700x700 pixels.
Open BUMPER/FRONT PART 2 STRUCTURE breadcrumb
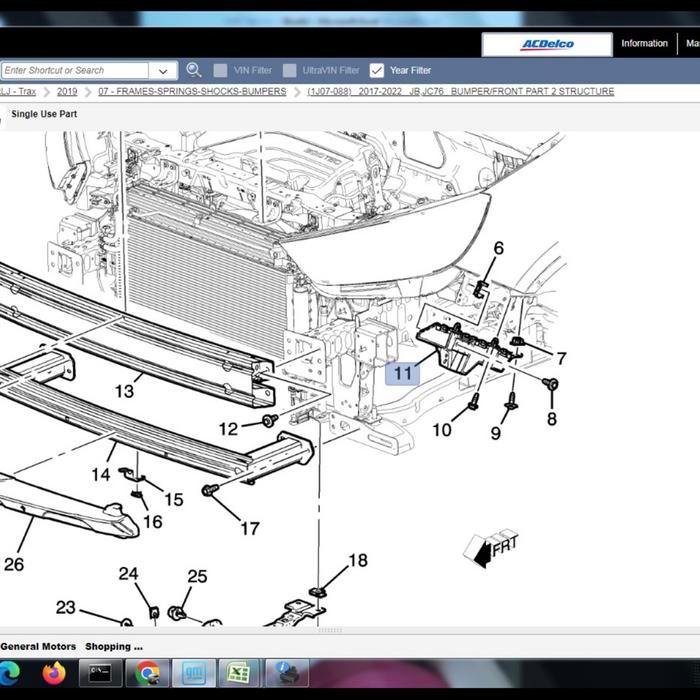(x=461, y=92)
